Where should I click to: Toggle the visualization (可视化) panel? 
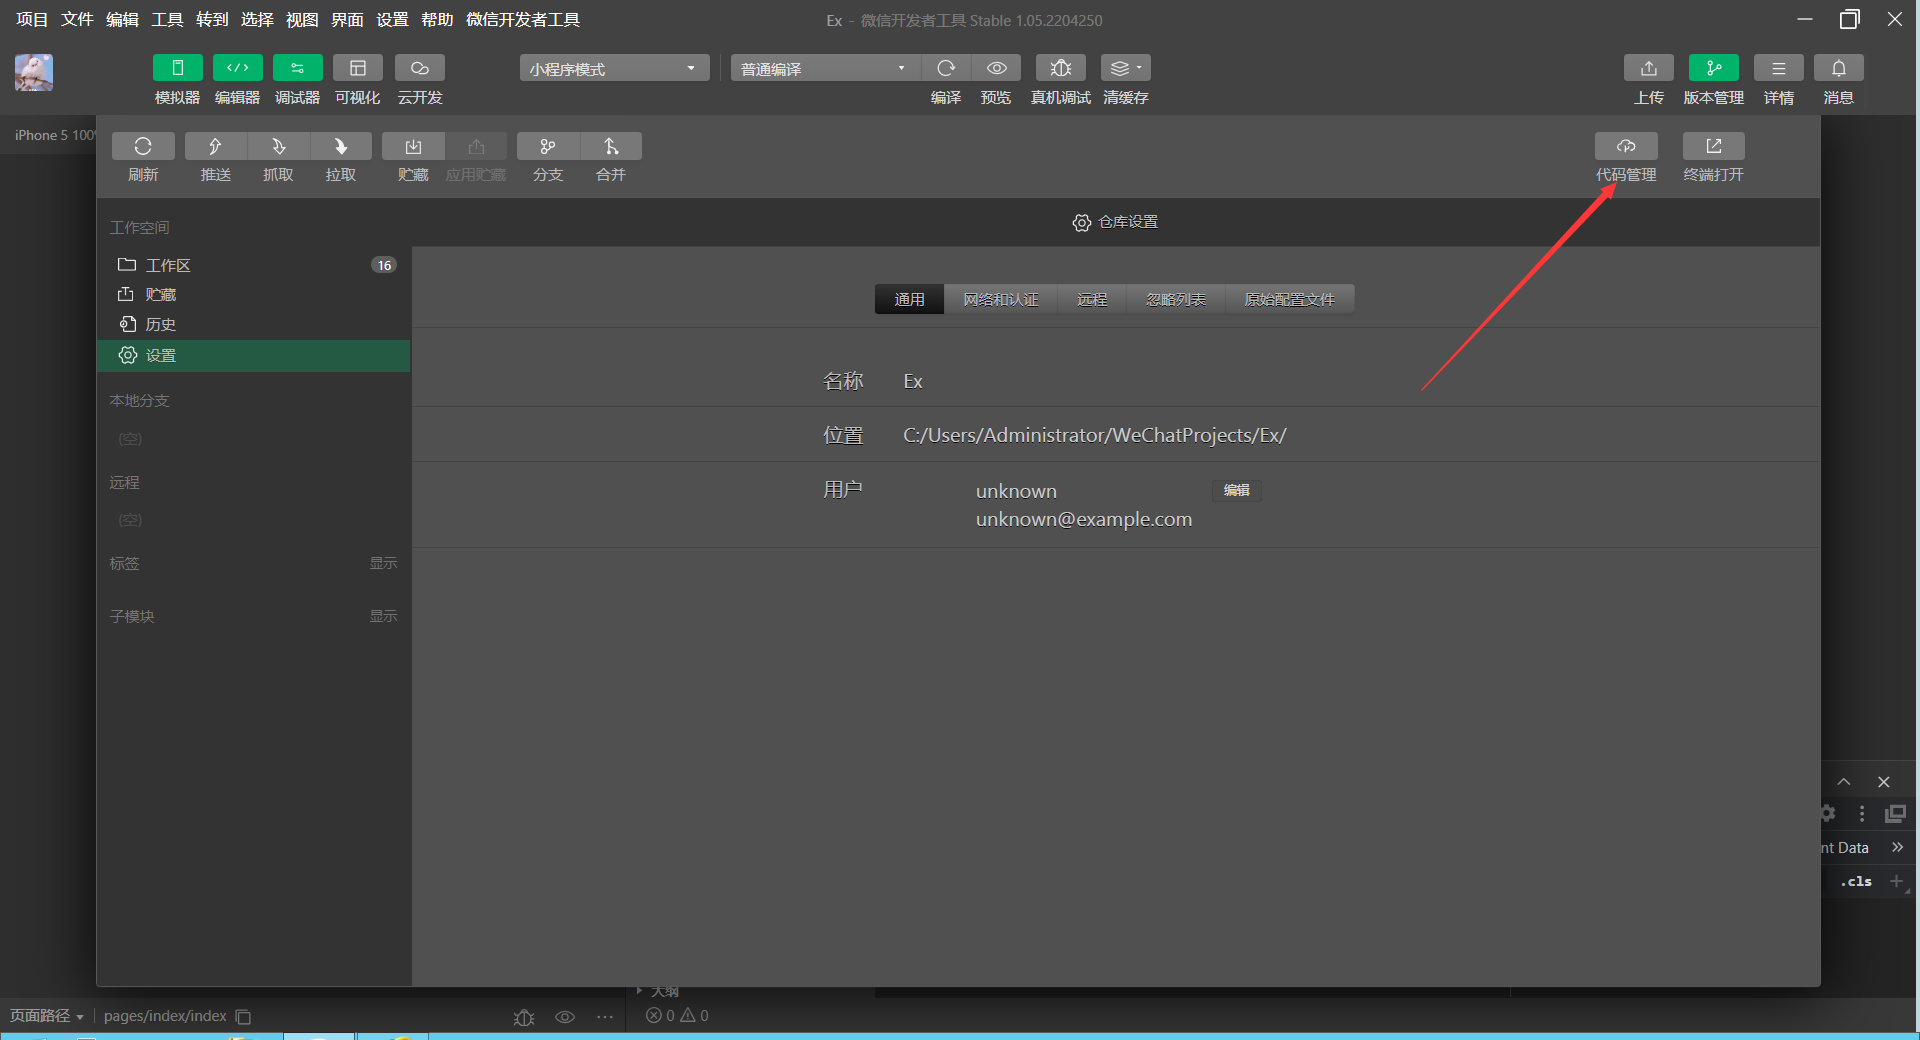pyautogui.click(x=357, y=68)
